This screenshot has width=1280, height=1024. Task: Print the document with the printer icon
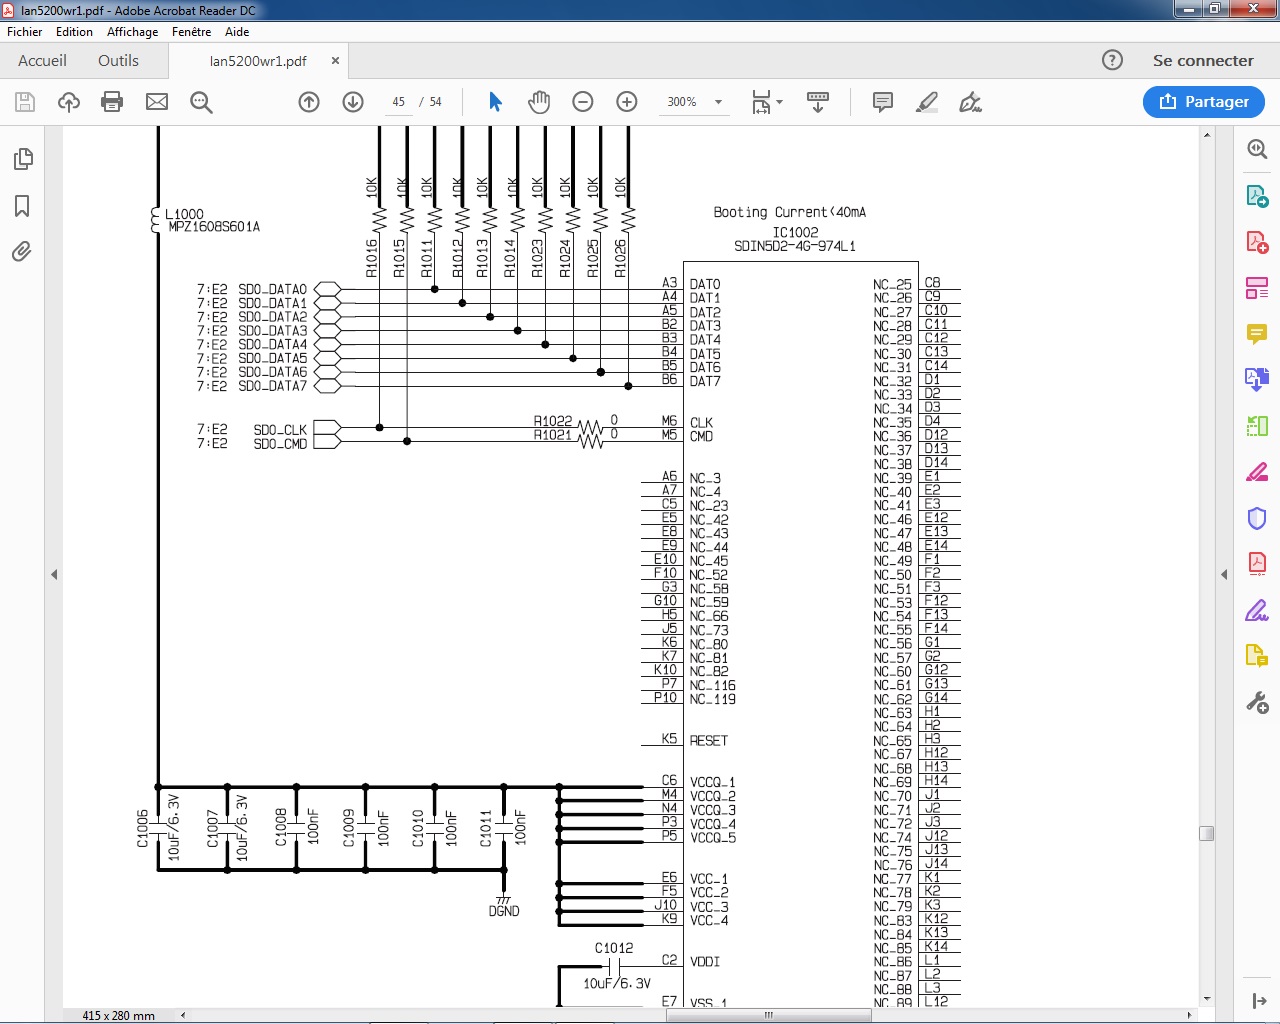point(112,102)
